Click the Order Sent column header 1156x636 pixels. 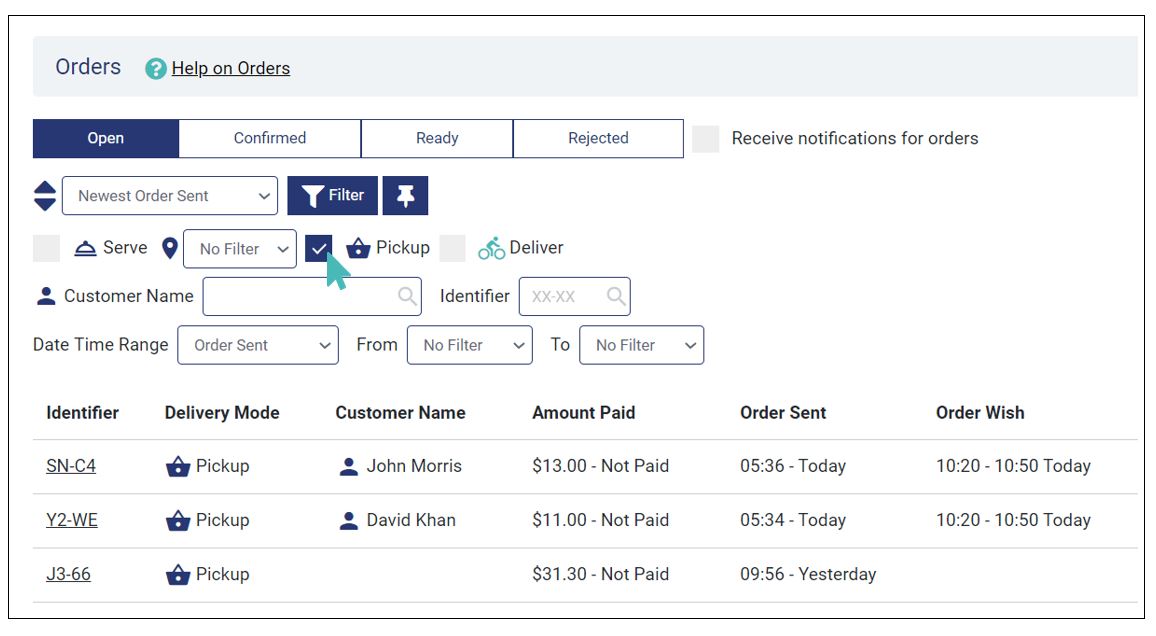click(x=783, y=413)
